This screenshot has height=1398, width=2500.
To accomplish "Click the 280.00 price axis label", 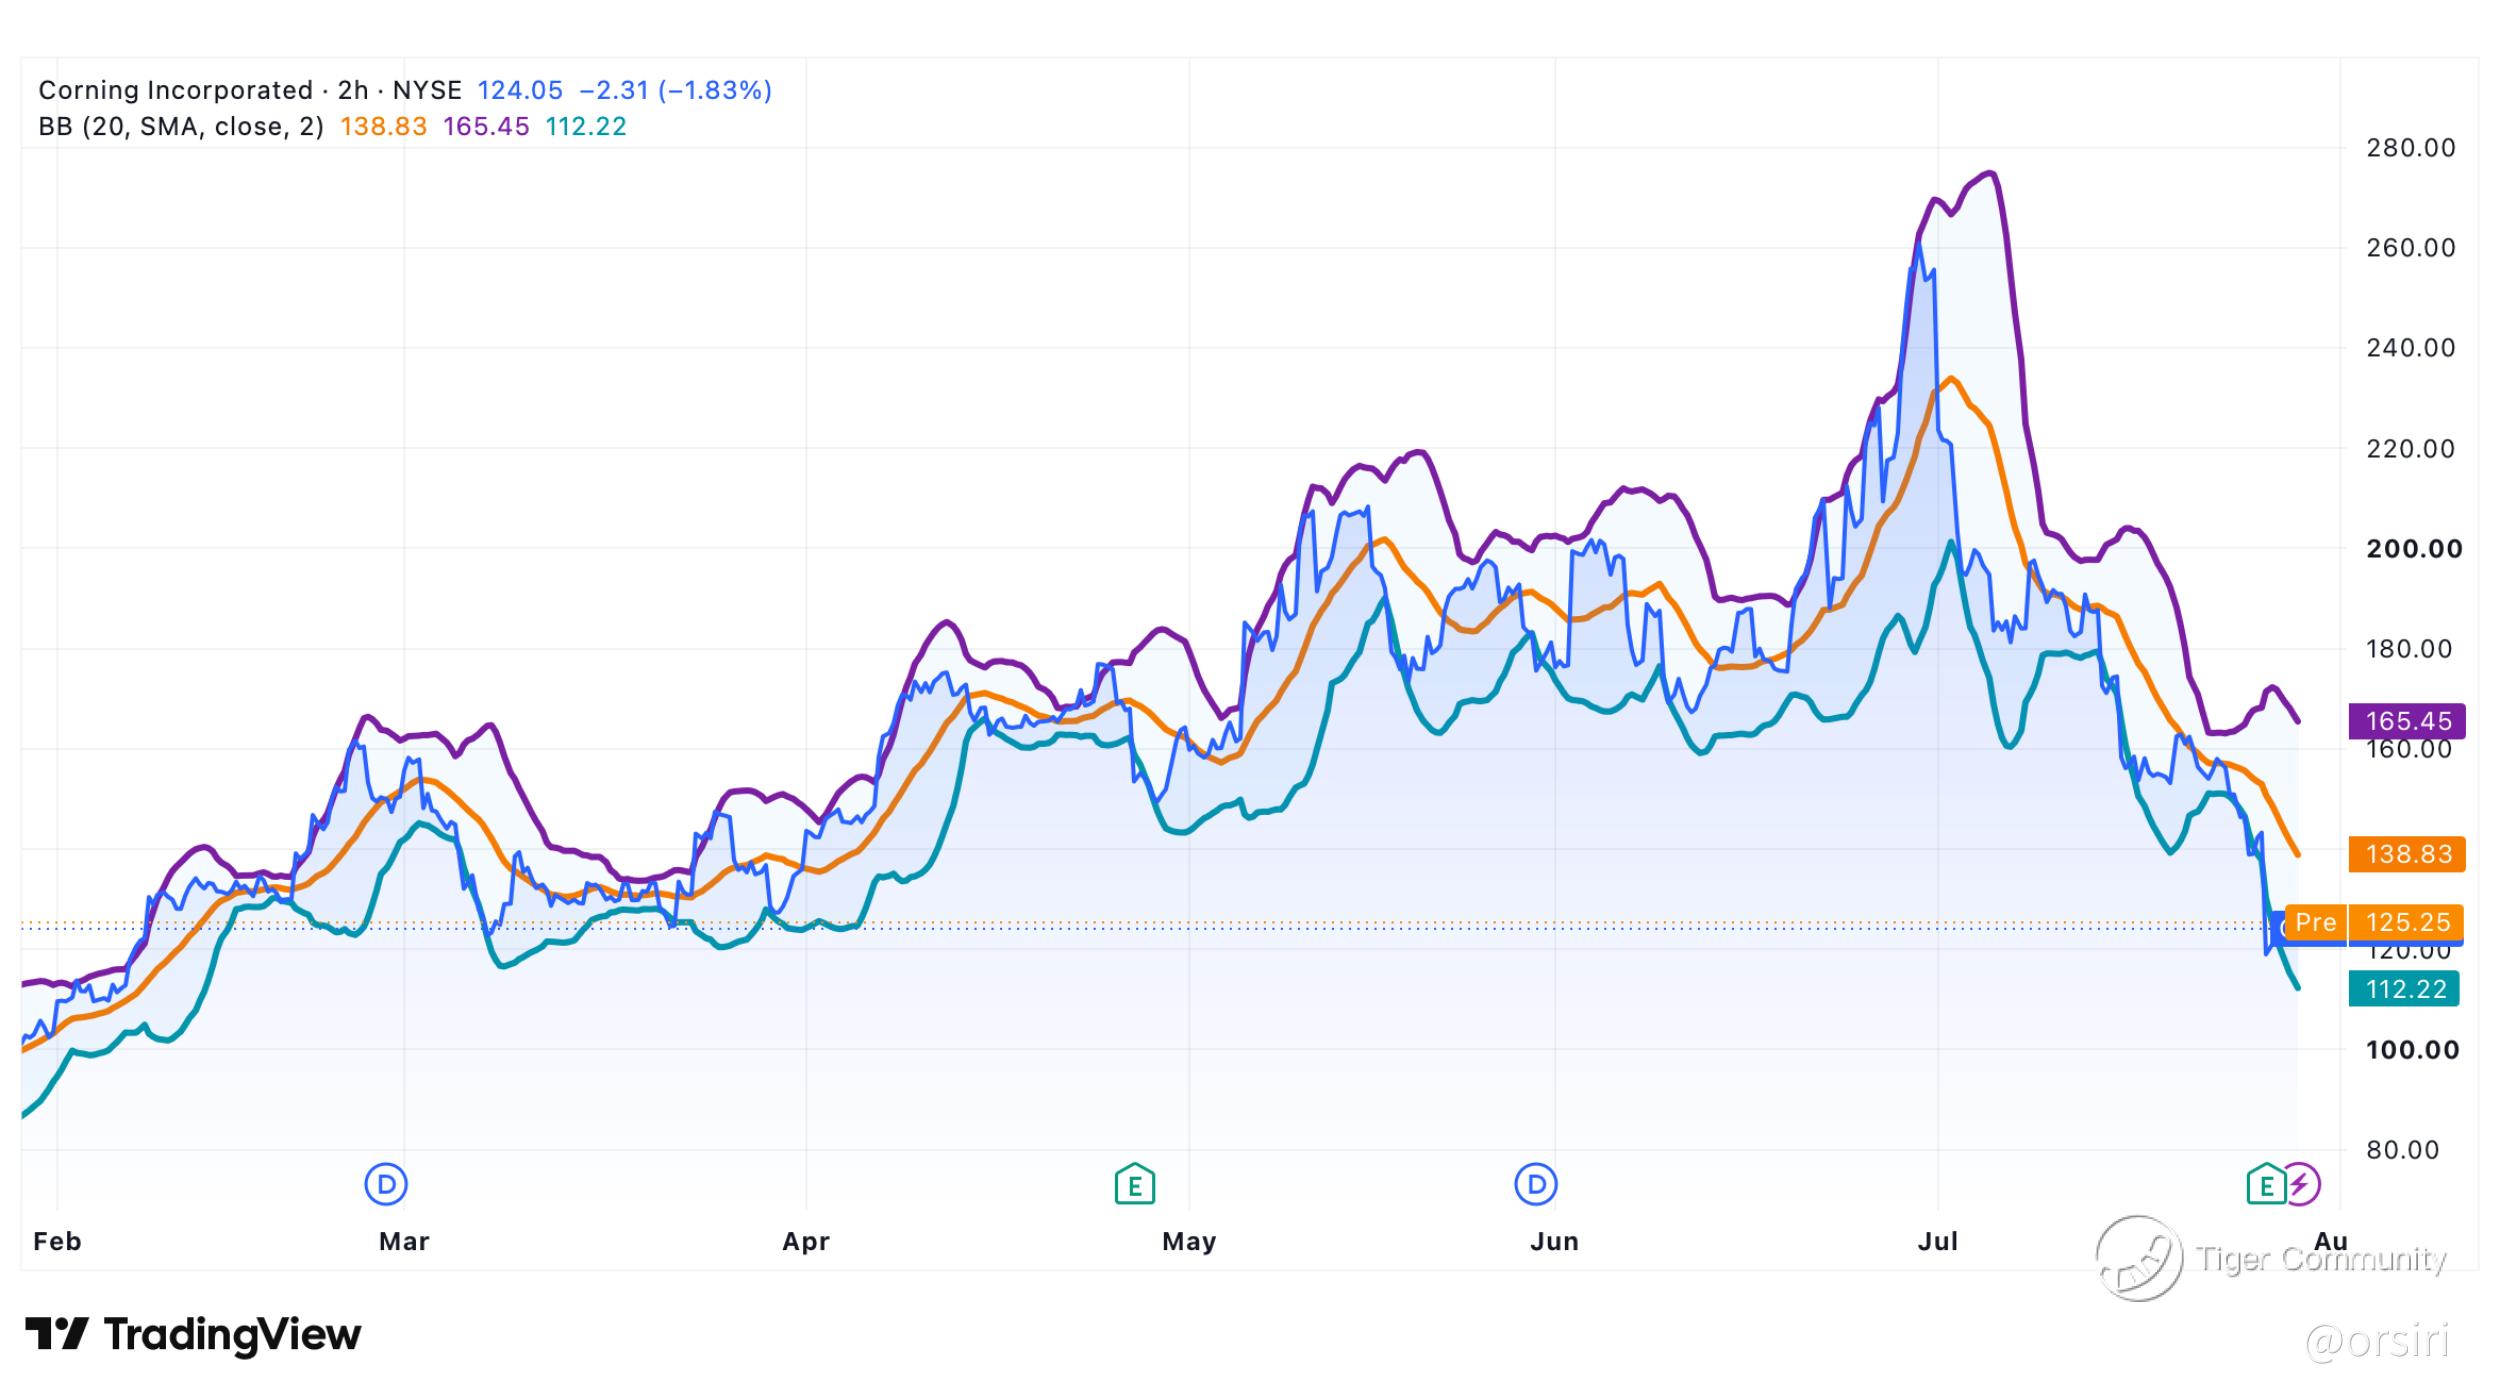I will coord(2411,148).
